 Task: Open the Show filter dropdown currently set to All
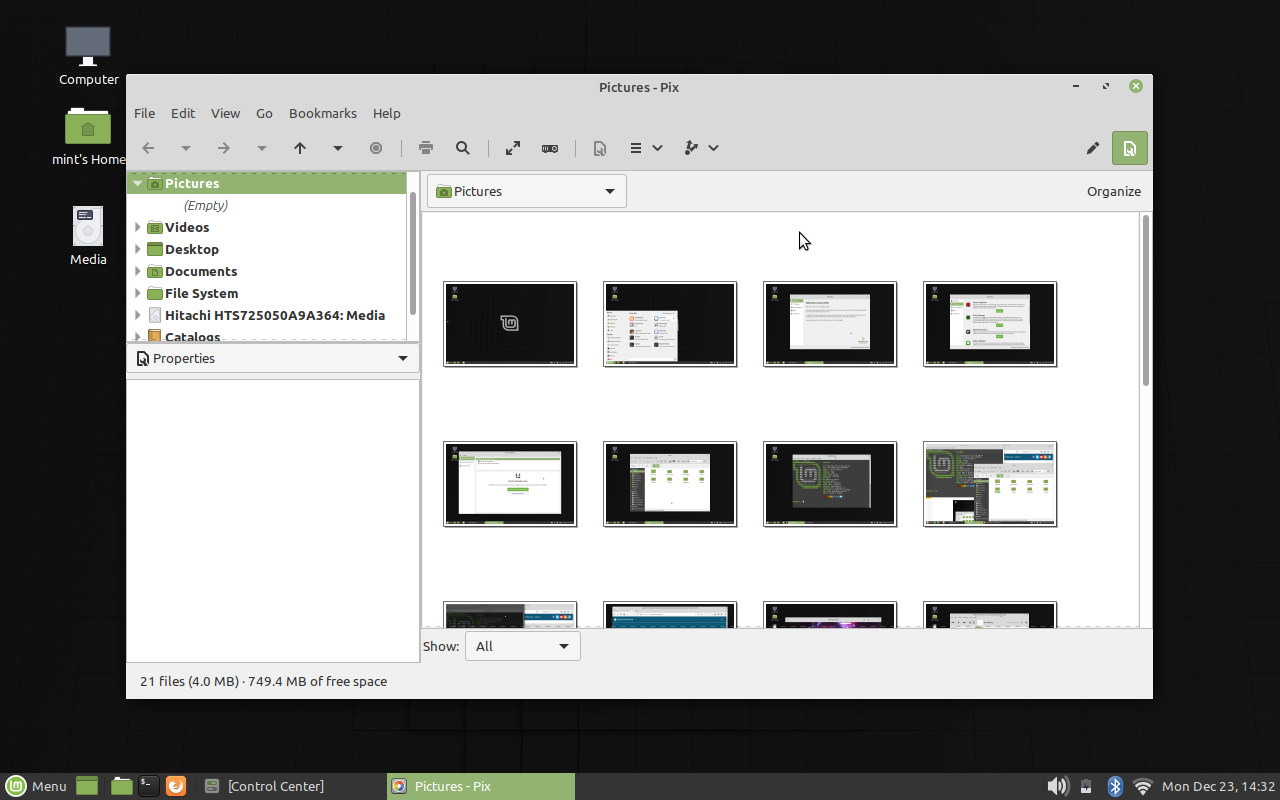point(522,646)
